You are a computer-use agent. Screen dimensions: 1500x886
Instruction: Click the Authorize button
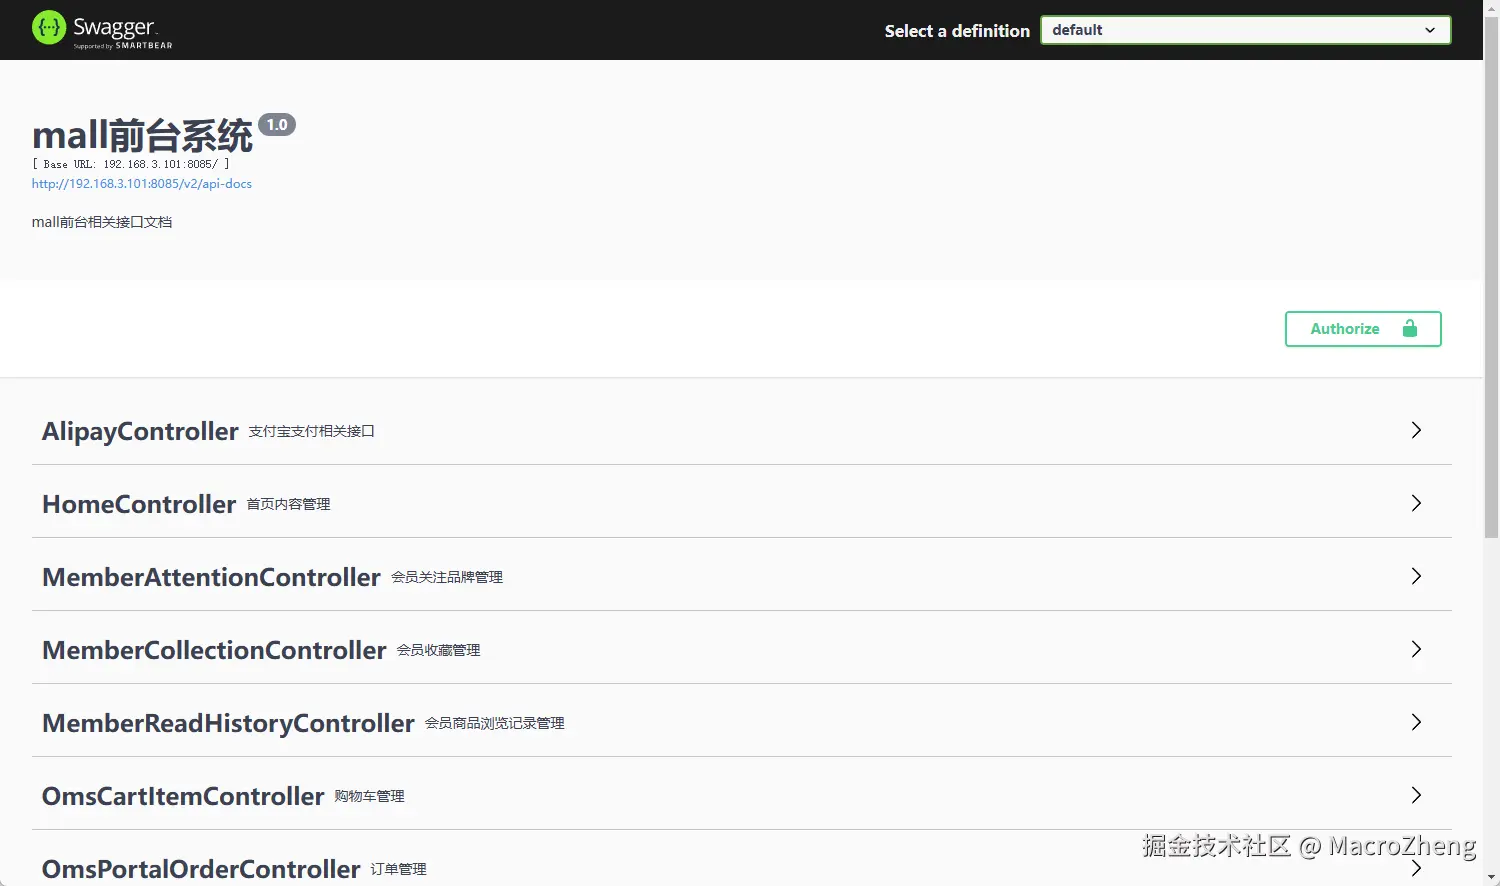(1363, 329)
